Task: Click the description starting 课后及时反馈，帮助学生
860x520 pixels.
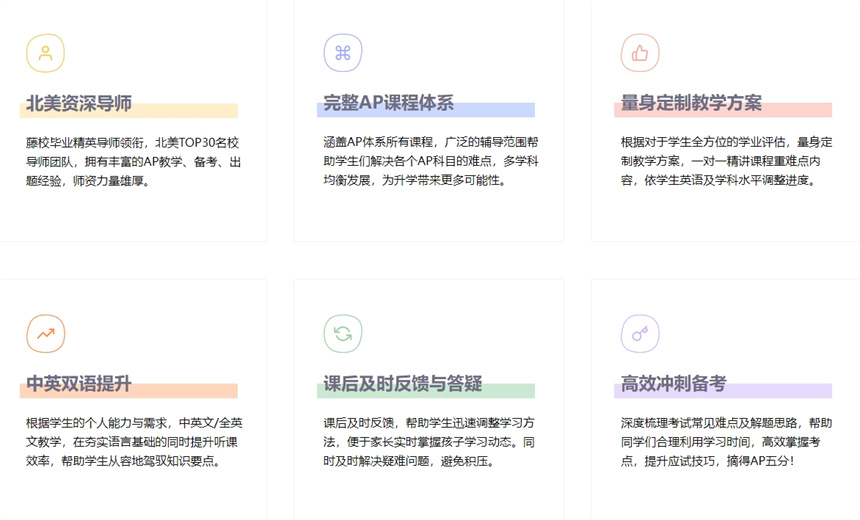Action: [x=430, y=442]
